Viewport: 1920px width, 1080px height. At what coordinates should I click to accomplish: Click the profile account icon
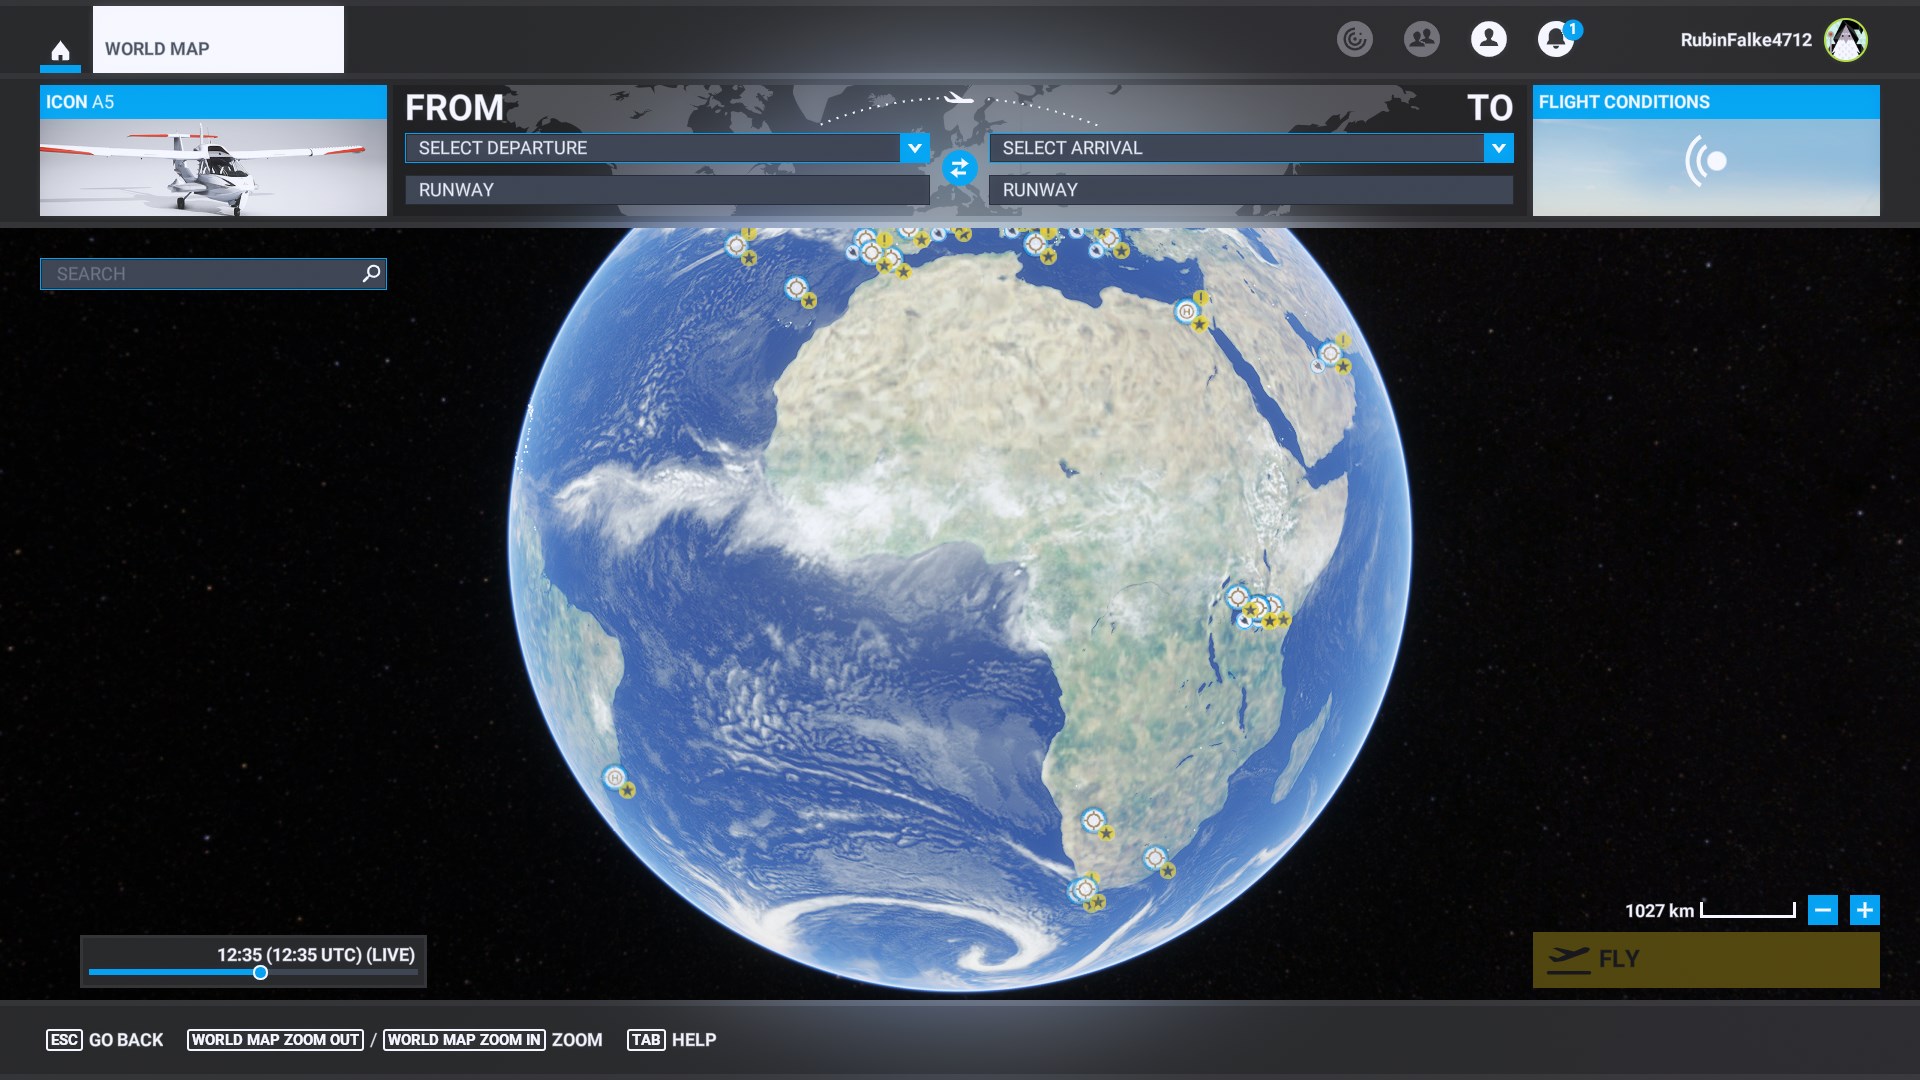(1488, 40)
